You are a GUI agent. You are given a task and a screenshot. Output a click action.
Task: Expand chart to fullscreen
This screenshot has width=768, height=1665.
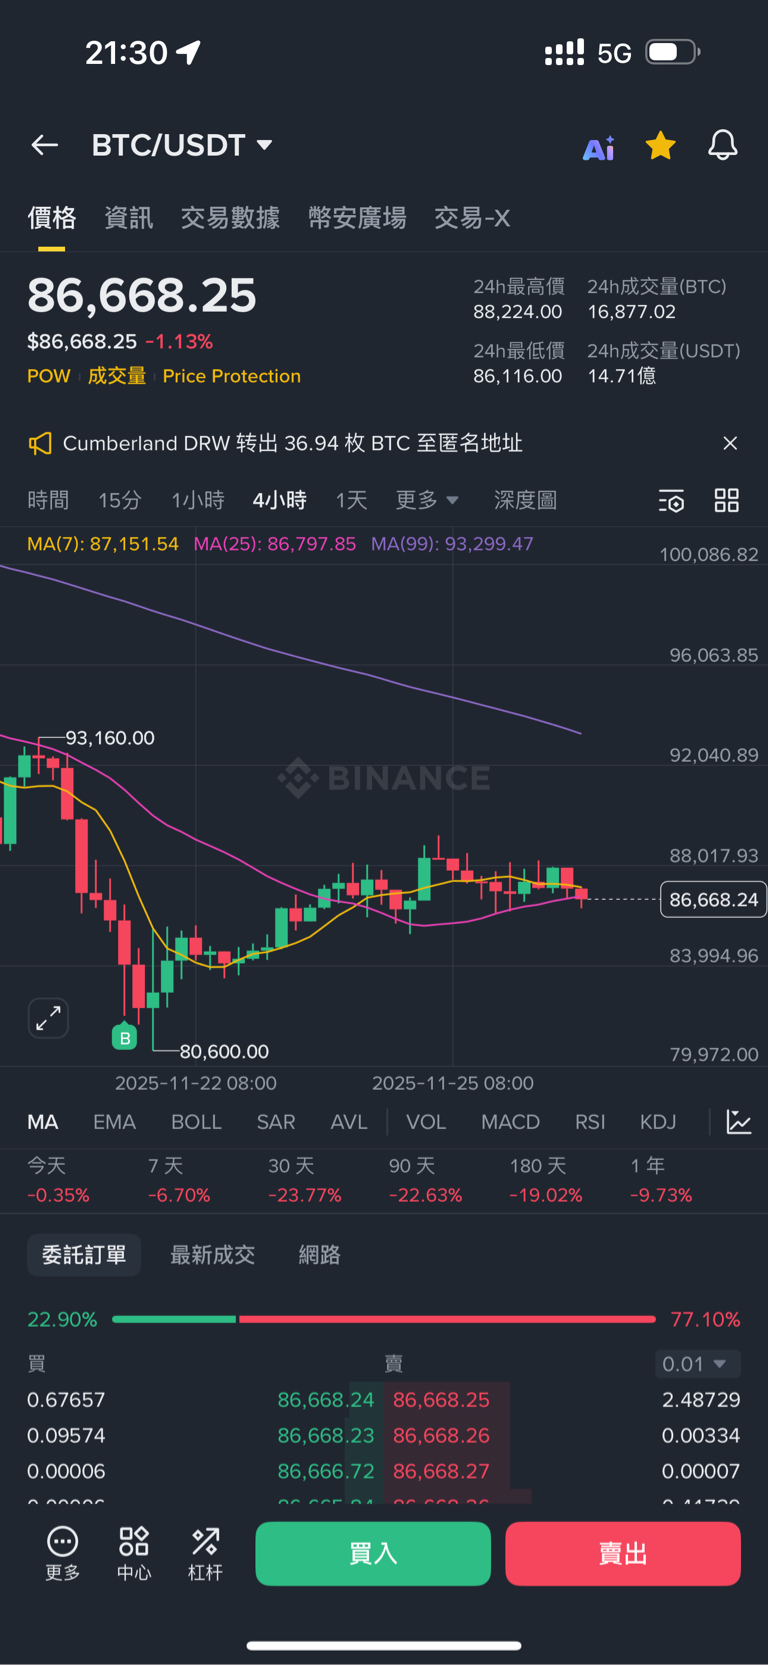click(48, 1018)
